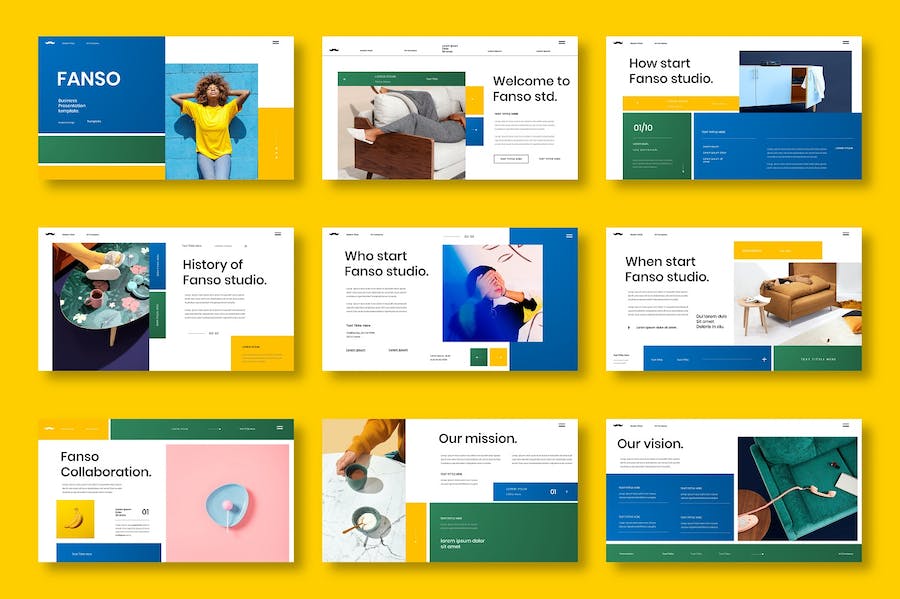
Task: Open hamburger menu on History of Fanso slide
Action: point(278,234)
